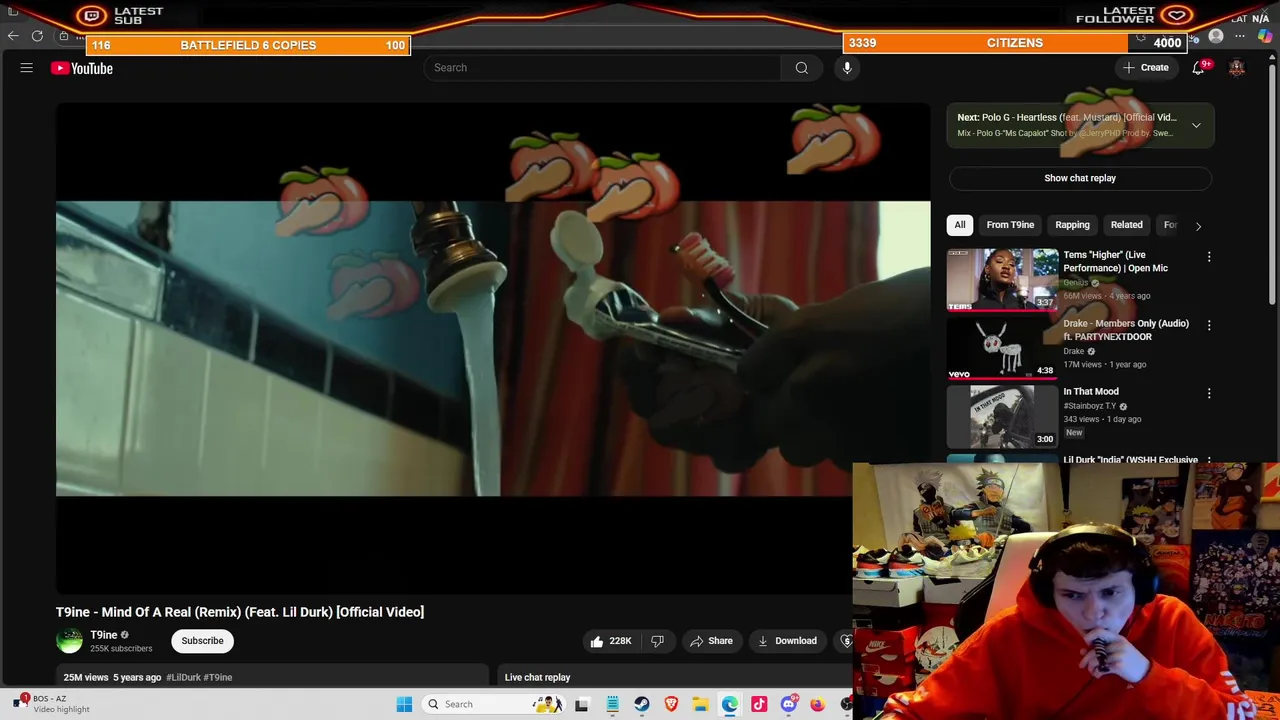Open options menu for Tems "Higher" video
The image size is (1280, 720).
point(1209,257)
